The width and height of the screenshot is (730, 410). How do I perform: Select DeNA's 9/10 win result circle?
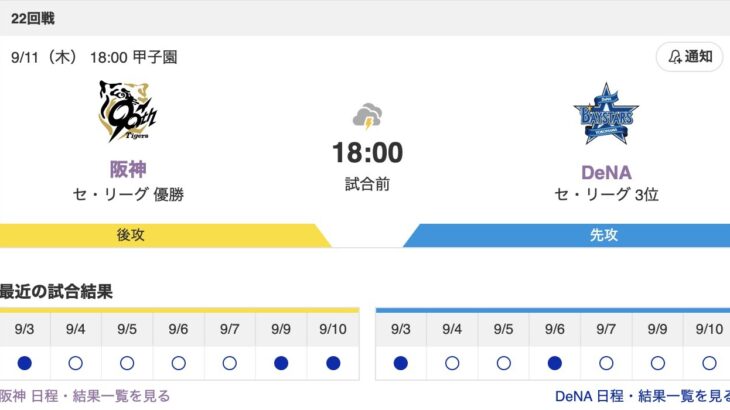(709, 363)
